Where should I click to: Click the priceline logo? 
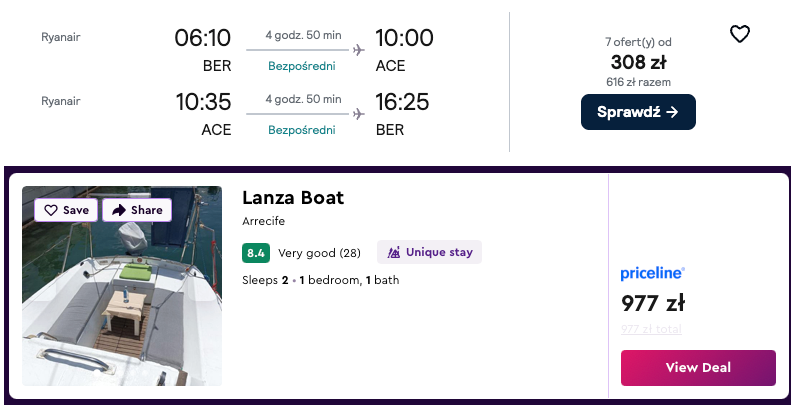(x=652, y=273)
